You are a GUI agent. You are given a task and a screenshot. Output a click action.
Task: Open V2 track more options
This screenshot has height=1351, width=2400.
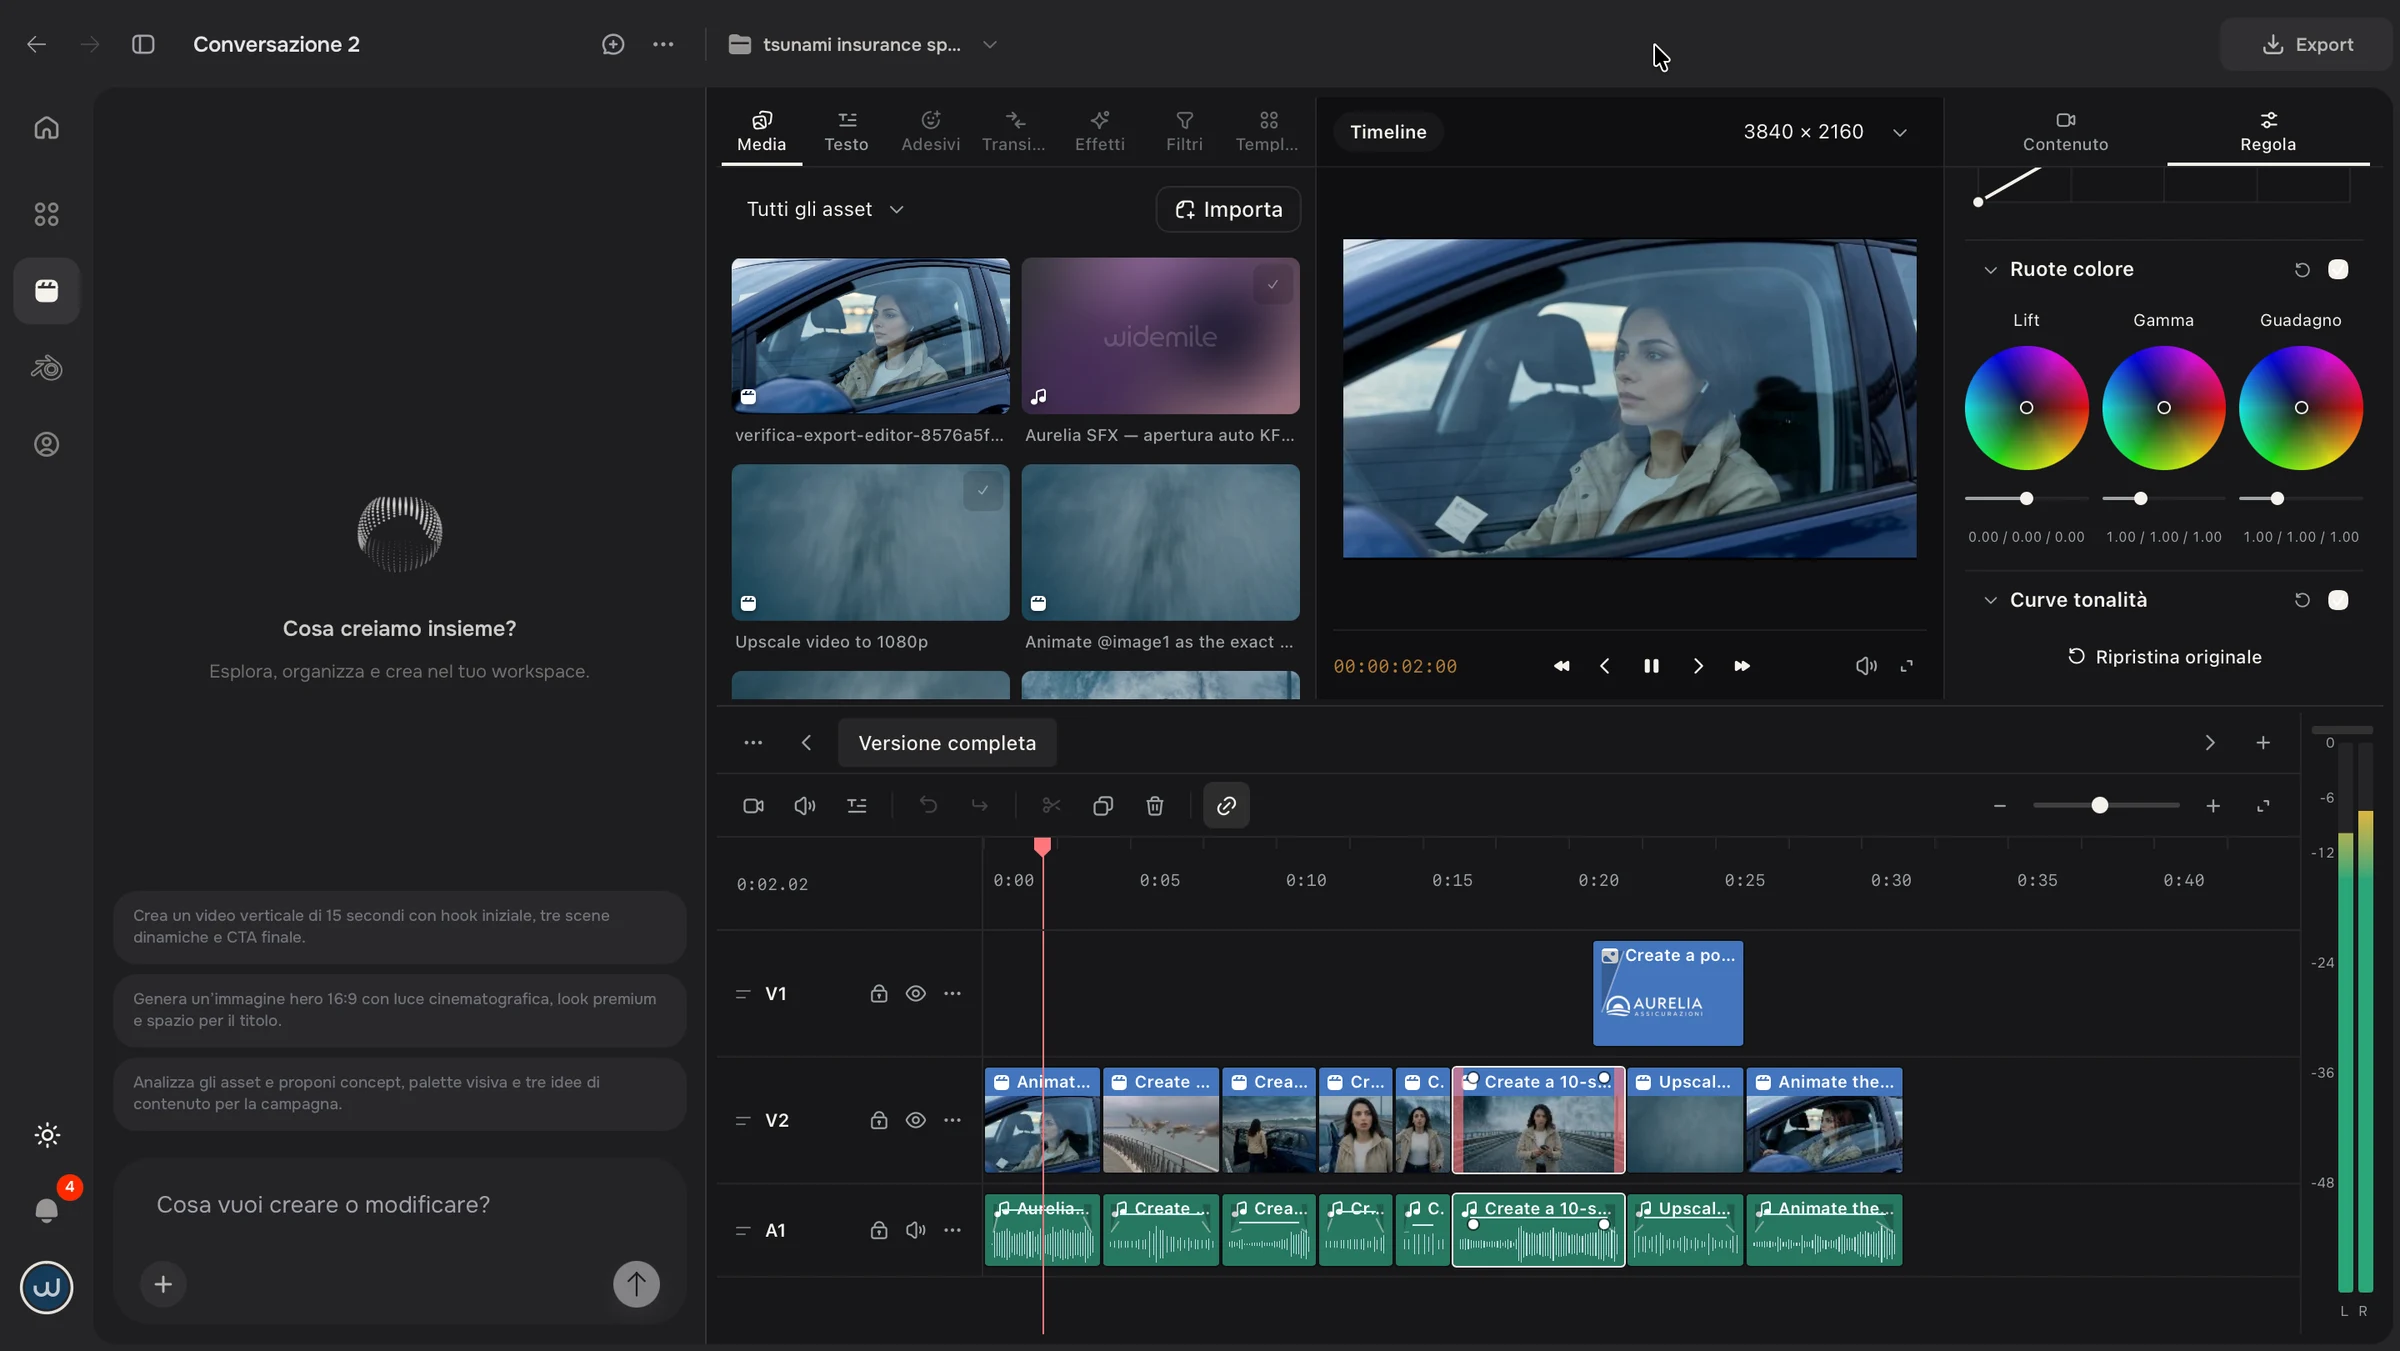pyautogui.click(x=952, y=1121)
